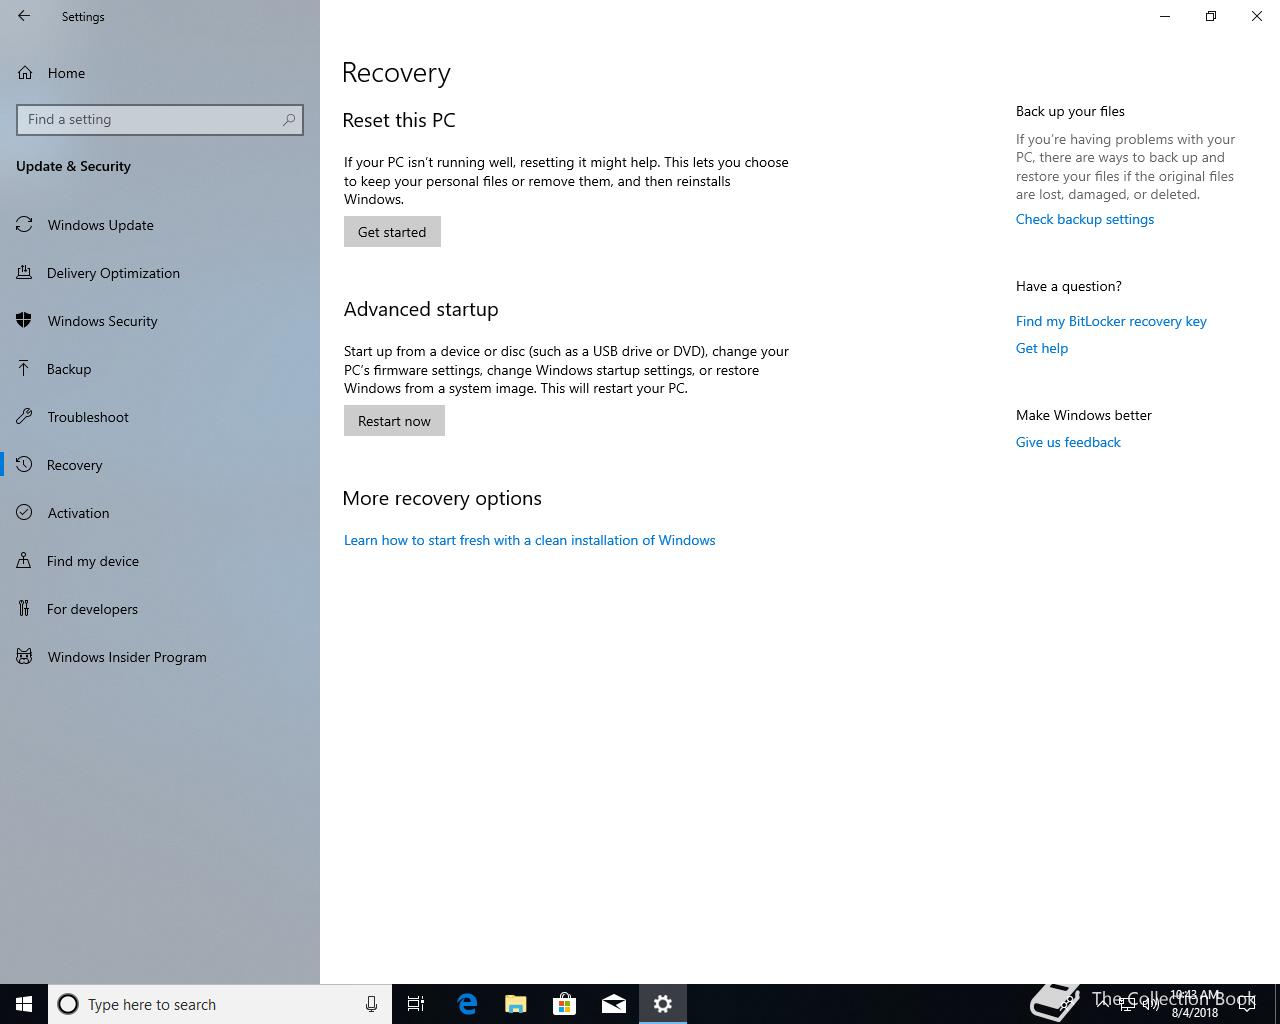Open Microsoft Store from the taskbar
This screenshot has width=1280, height=1024.
click(x=564, y=1004)
